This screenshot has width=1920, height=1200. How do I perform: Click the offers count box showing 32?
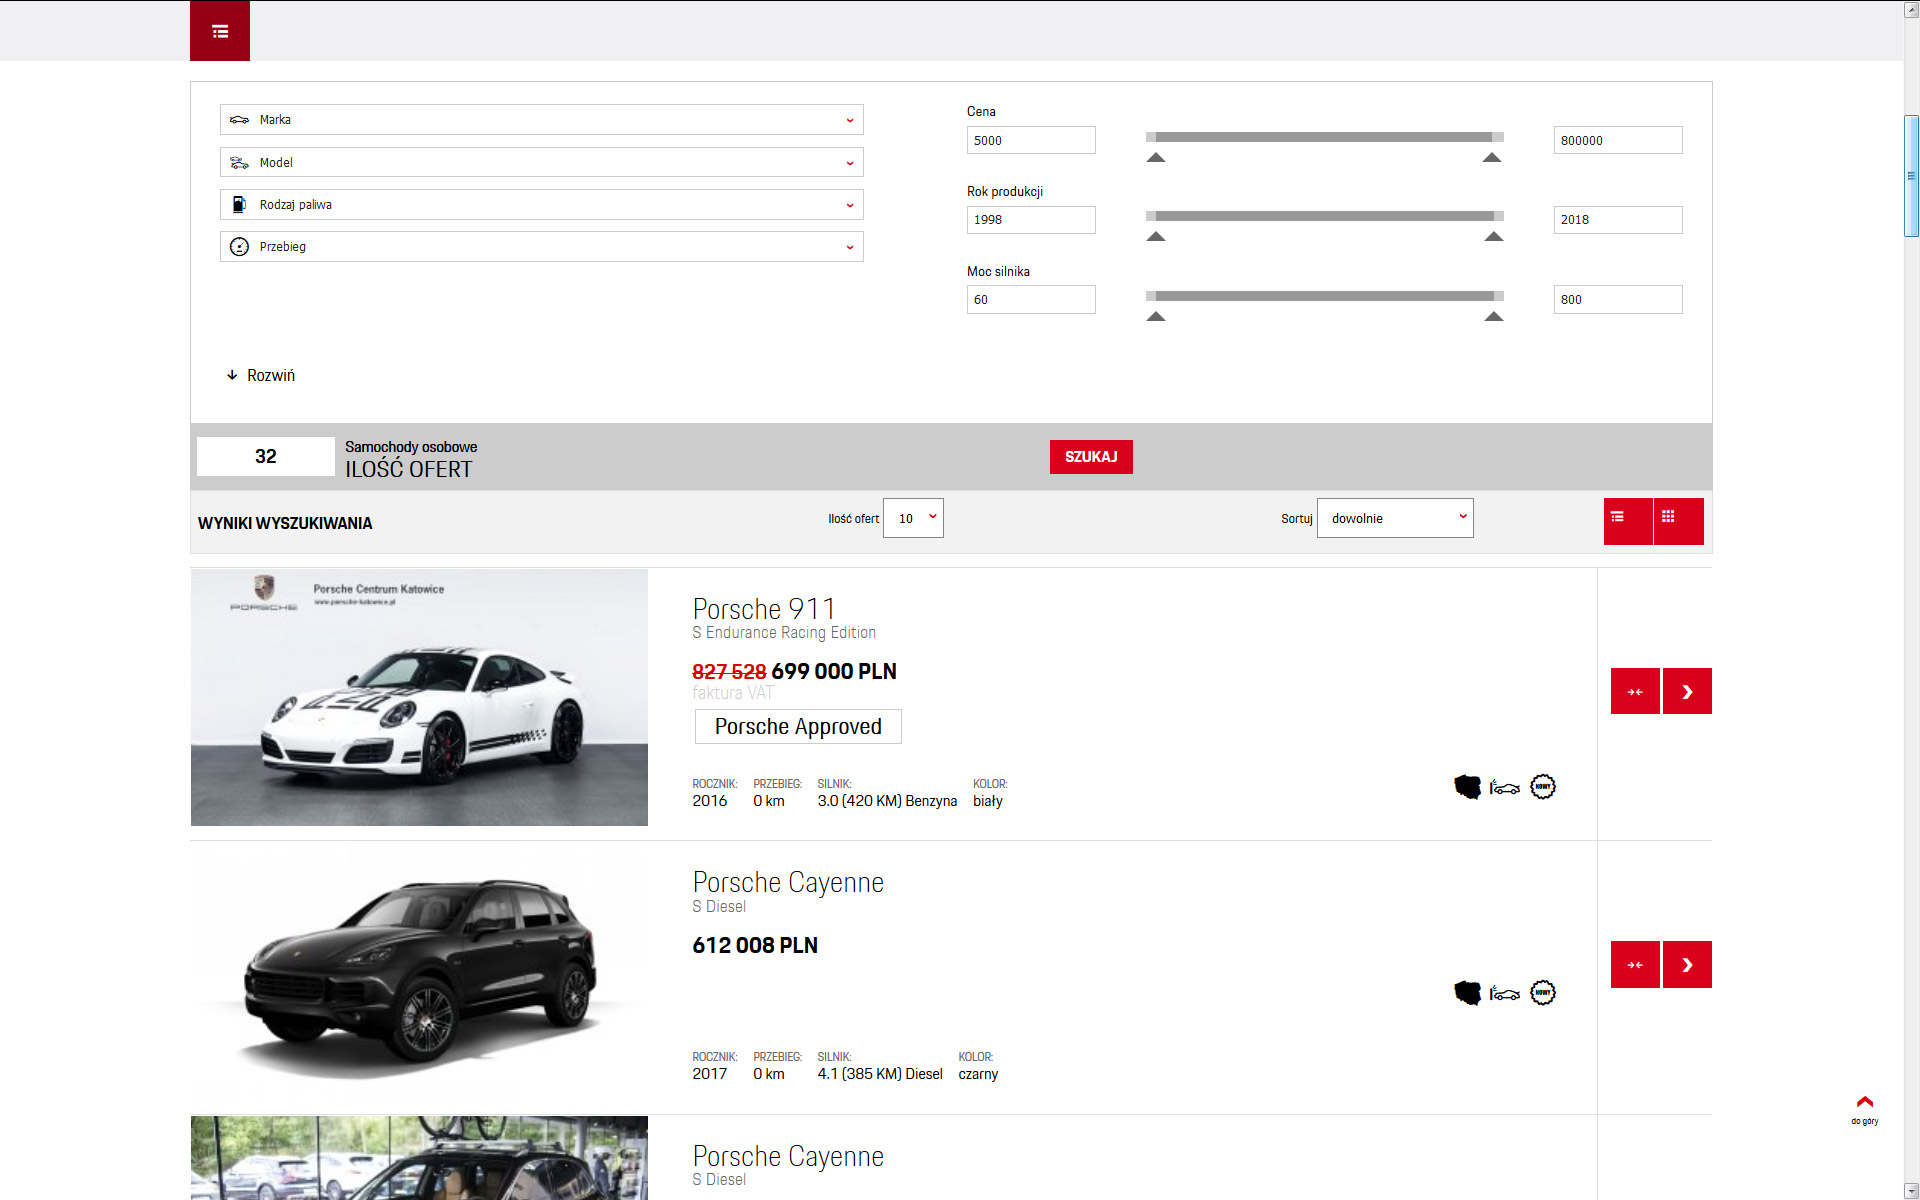[266, 456]
